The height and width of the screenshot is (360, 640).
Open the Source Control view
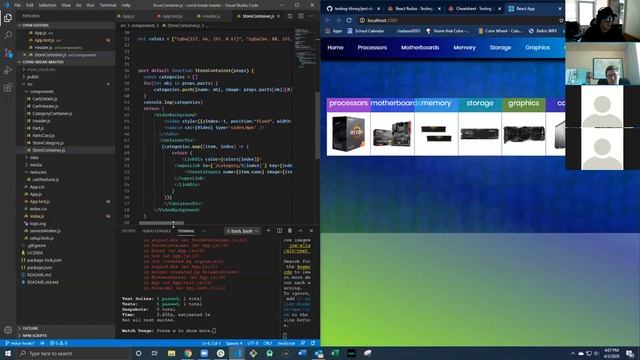[8, 53]
